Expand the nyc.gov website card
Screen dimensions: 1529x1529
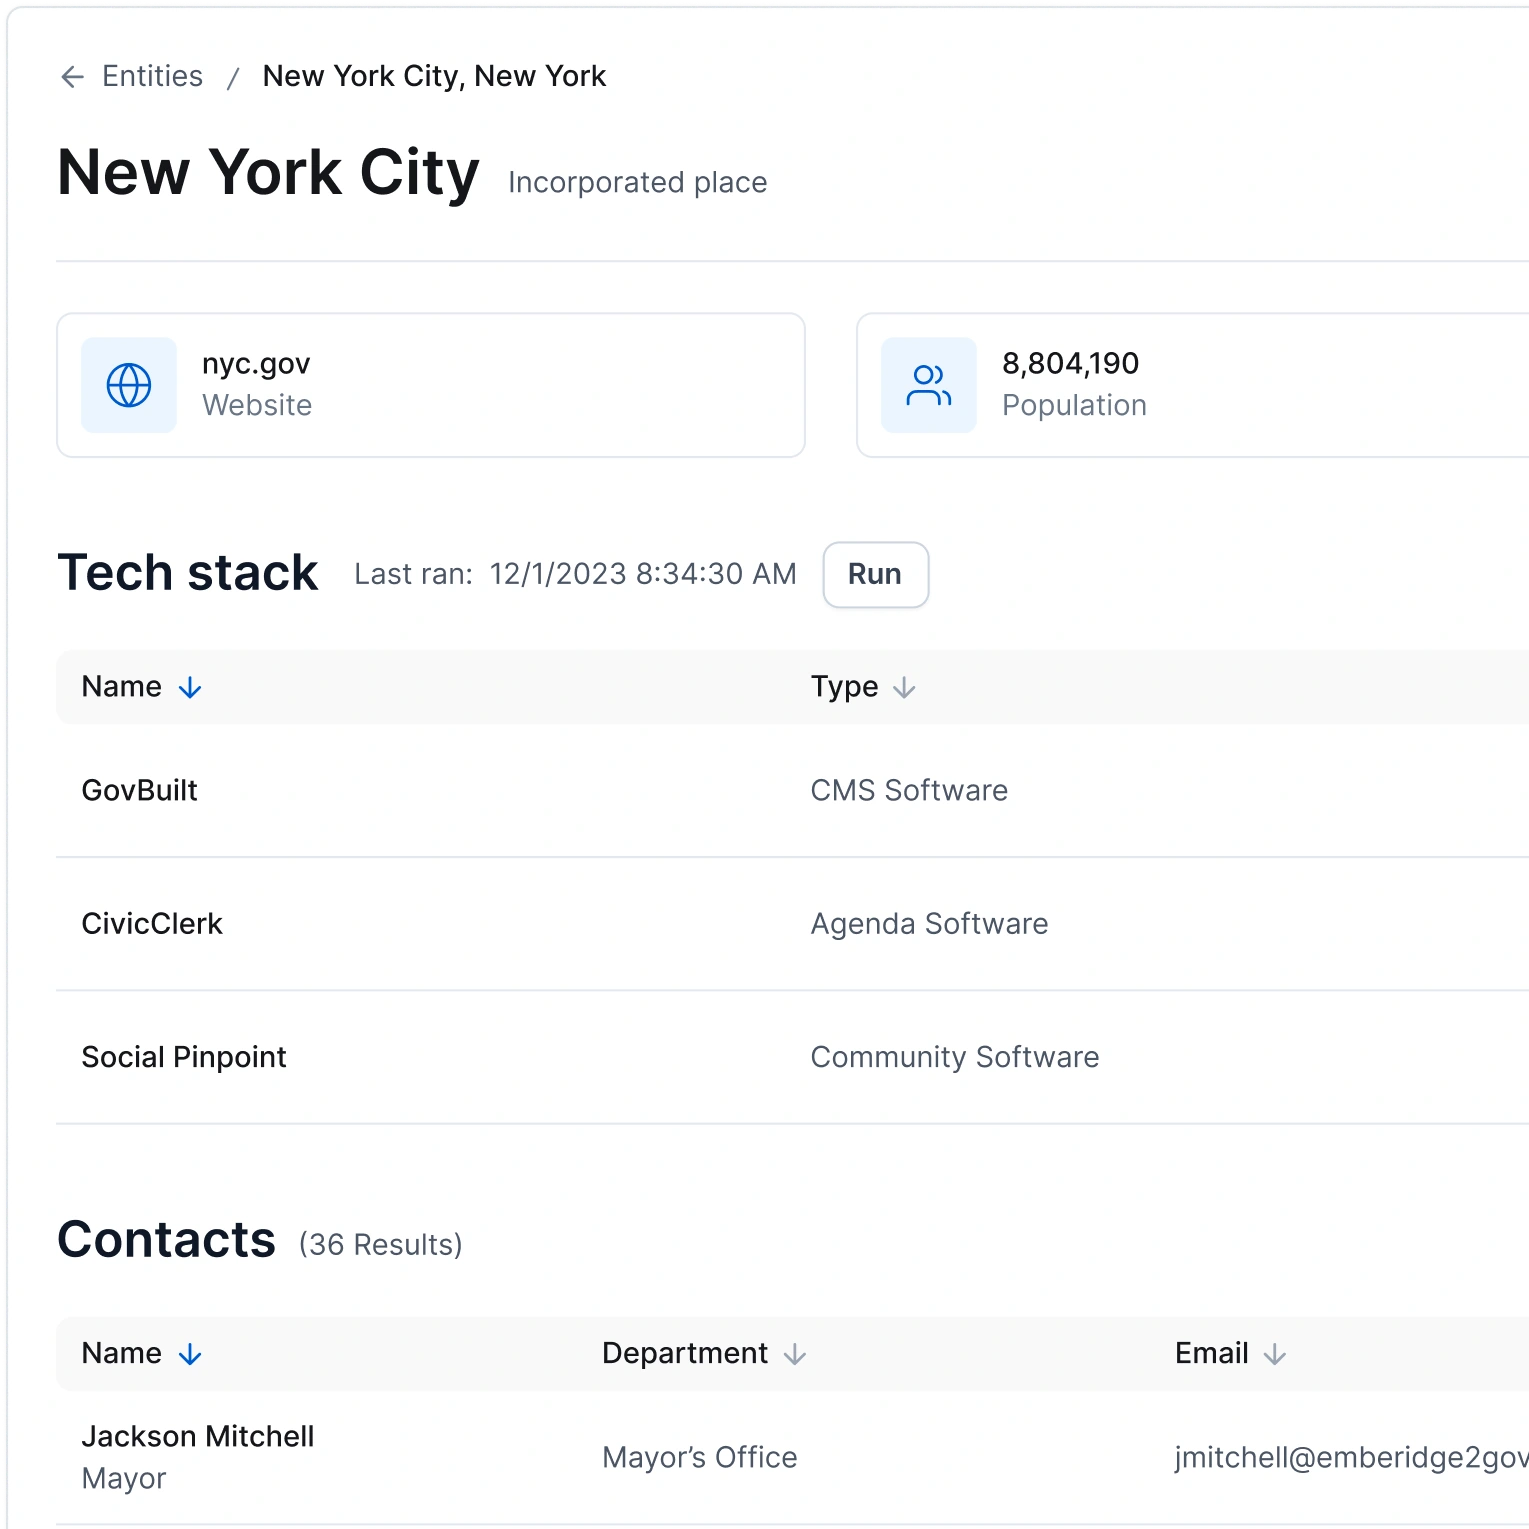click(x=430, y=385)
